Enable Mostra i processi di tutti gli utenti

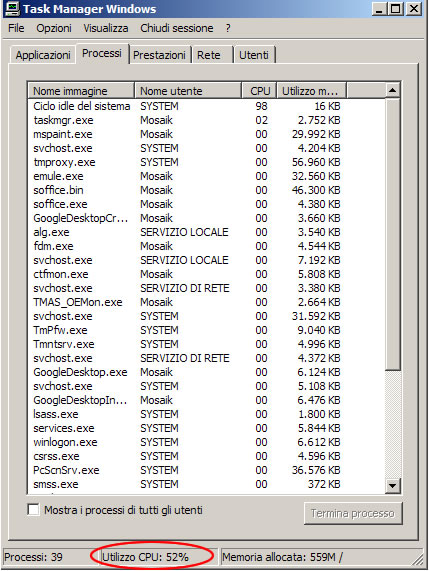(x=34, y=509)
